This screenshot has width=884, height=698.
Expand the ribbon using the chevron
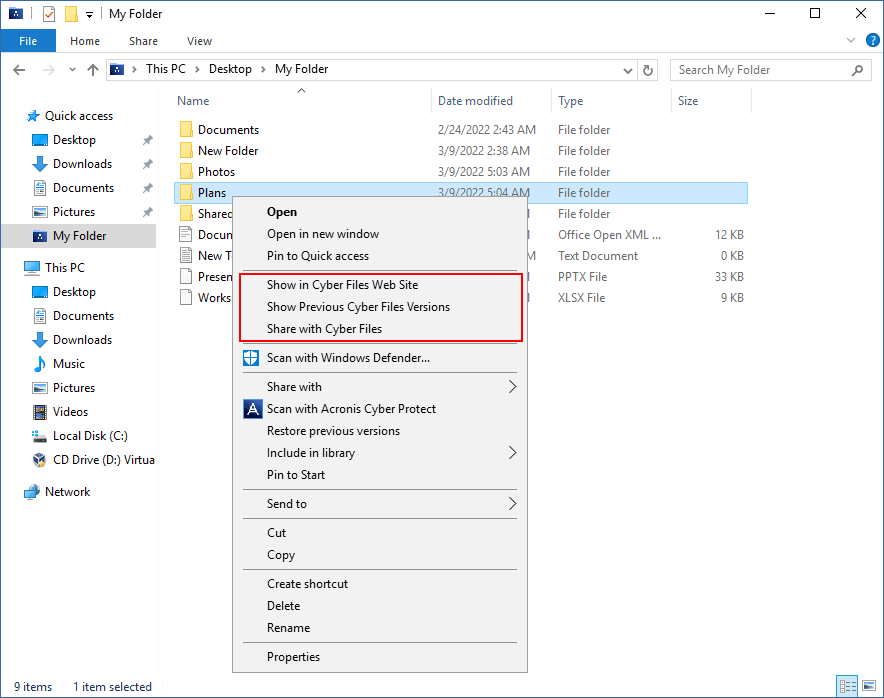click(850, 41)
